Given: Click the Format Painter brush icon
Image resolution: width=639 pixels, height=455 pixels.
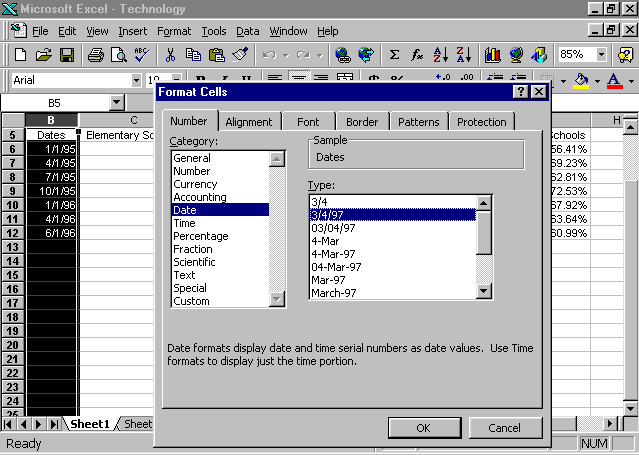Looking at the screenshot, I should 239,55.
